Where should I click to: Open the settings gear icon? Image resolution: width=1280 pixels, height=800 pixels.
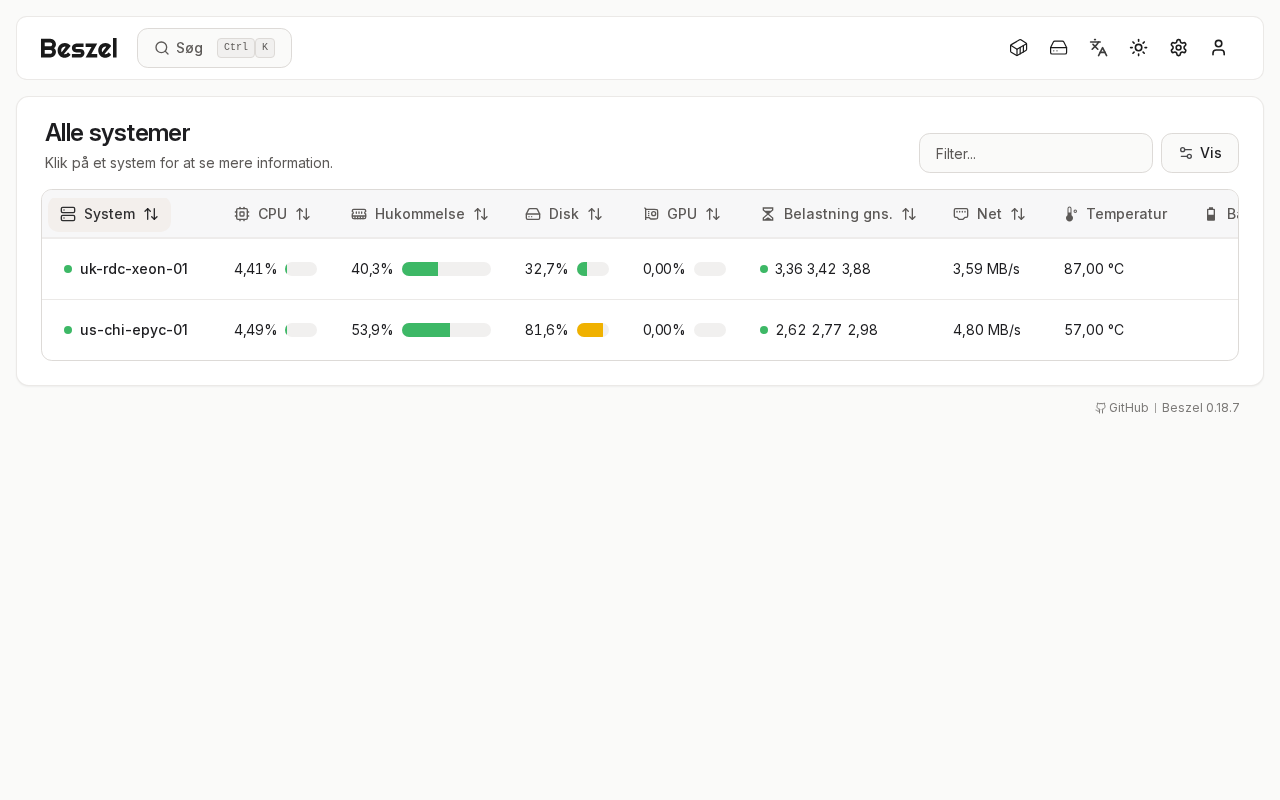pos(1178,48)
